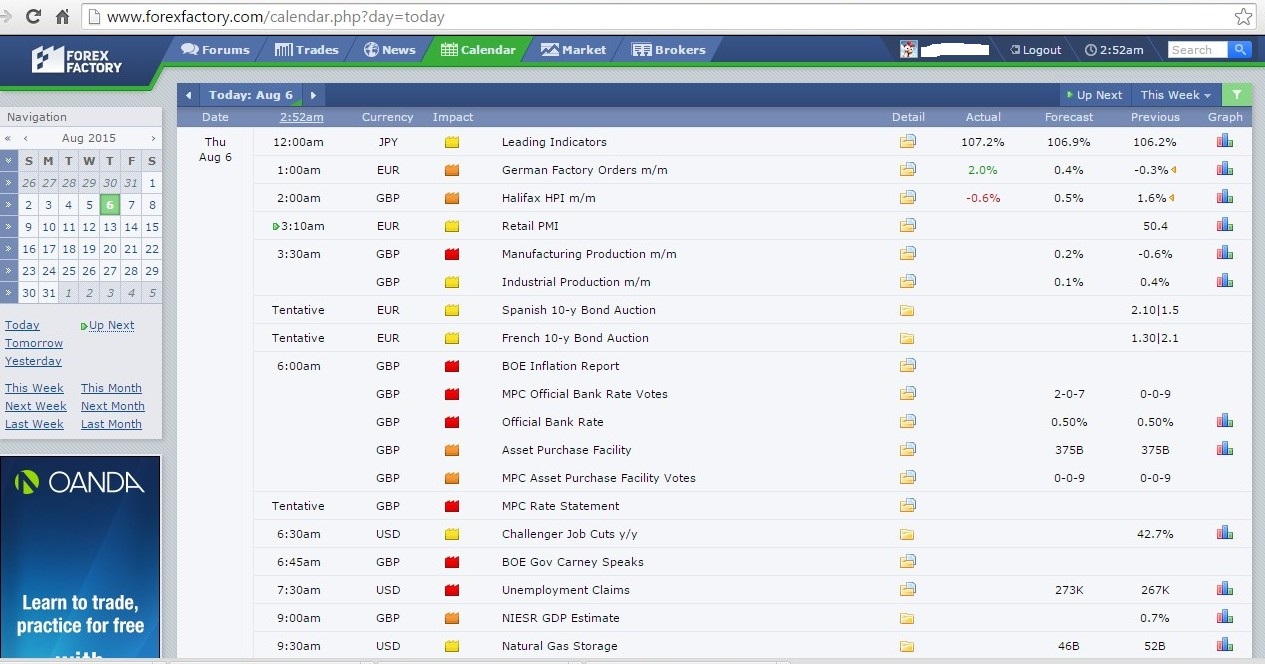Go to previous day arrow beside Today
Viewport: 1265px width, 664px height.
(x=188, y=95)
